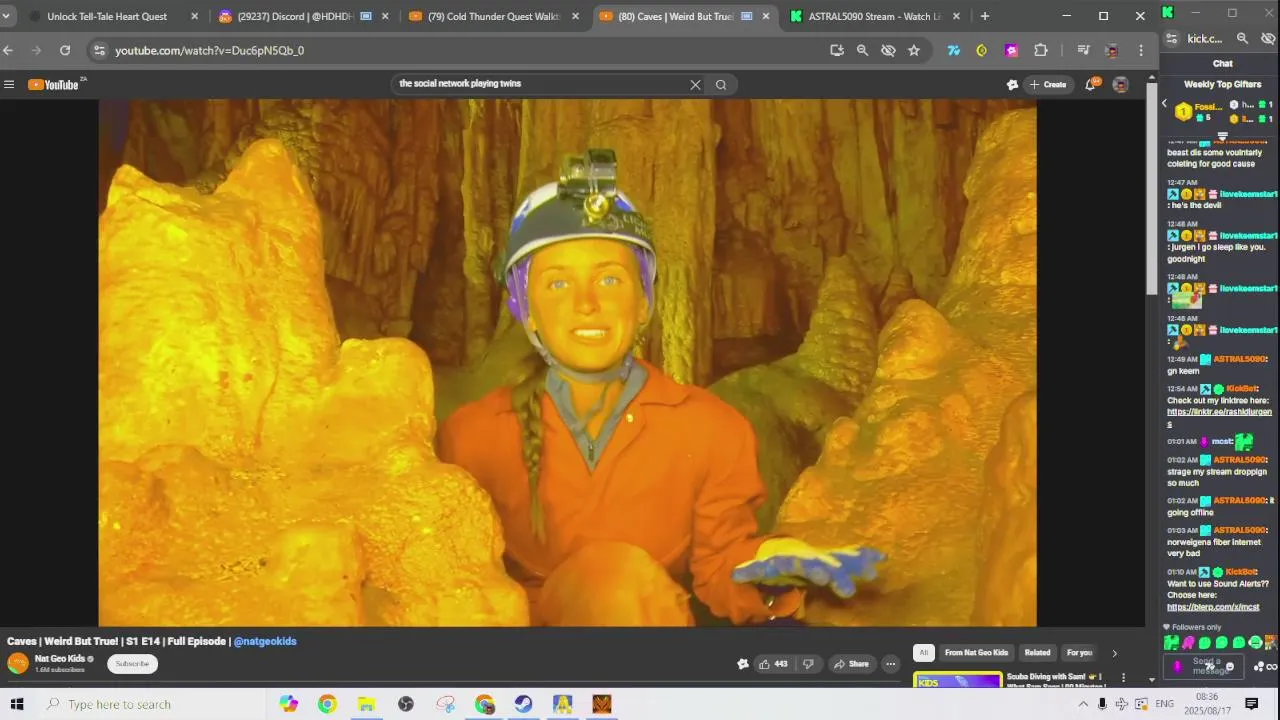Open zoom indicator in YouTube address bar
Viewport: 1280px width, 720px height.
click(862, 50)
